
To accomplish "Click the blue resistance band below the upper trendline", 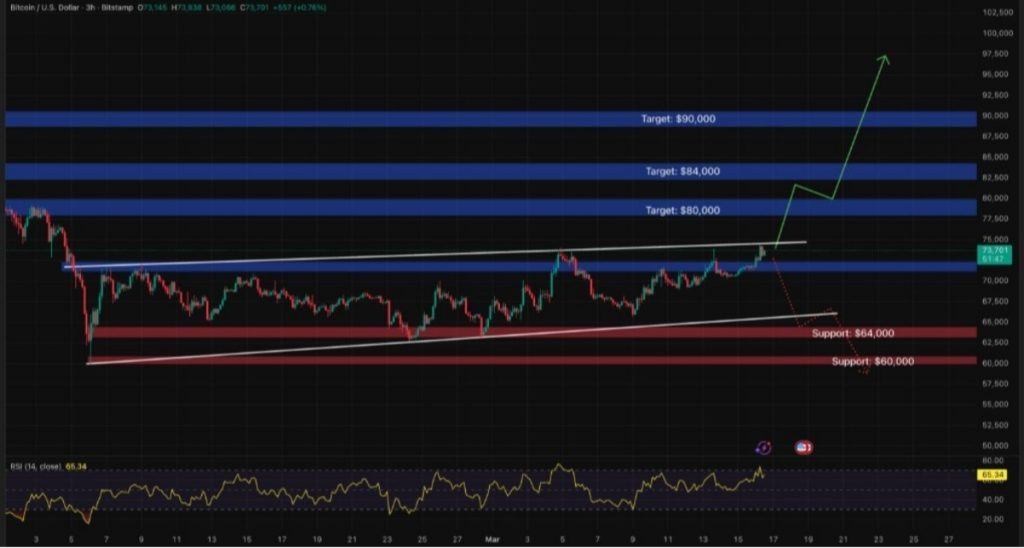I will tap(519, 266).
